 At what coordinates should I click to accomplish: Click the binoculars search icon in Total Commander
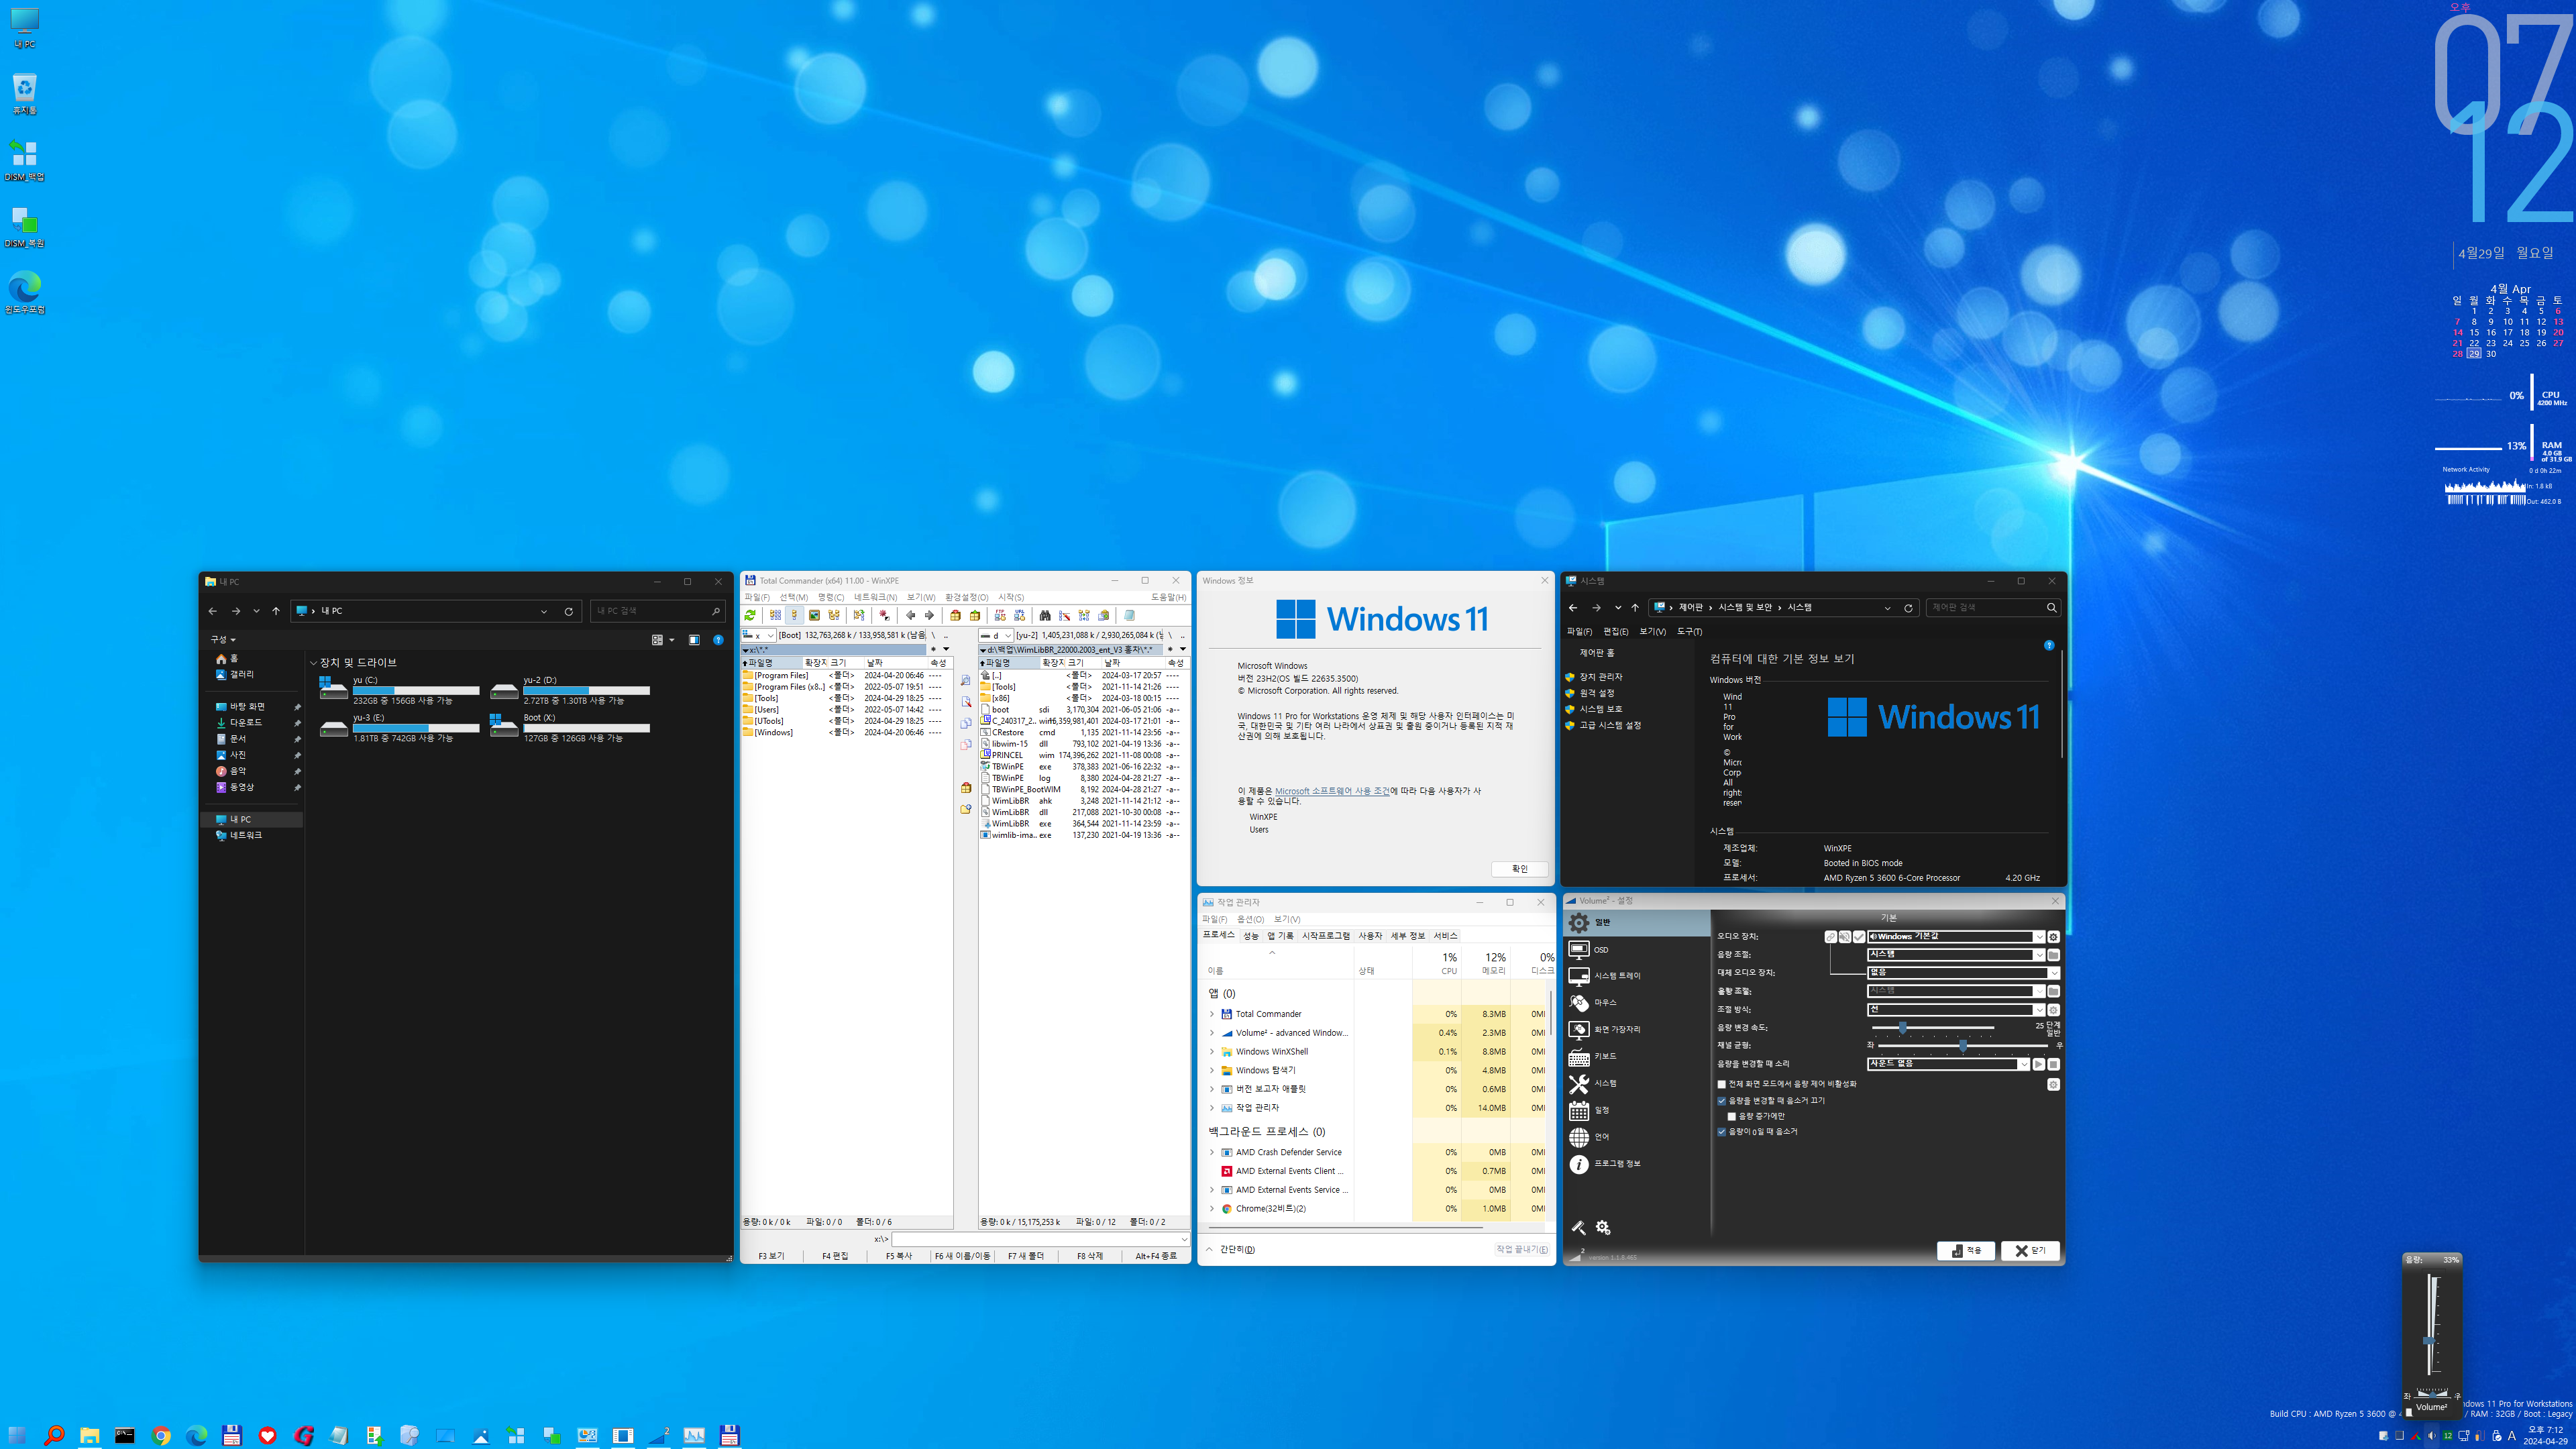coord(1045,615)
